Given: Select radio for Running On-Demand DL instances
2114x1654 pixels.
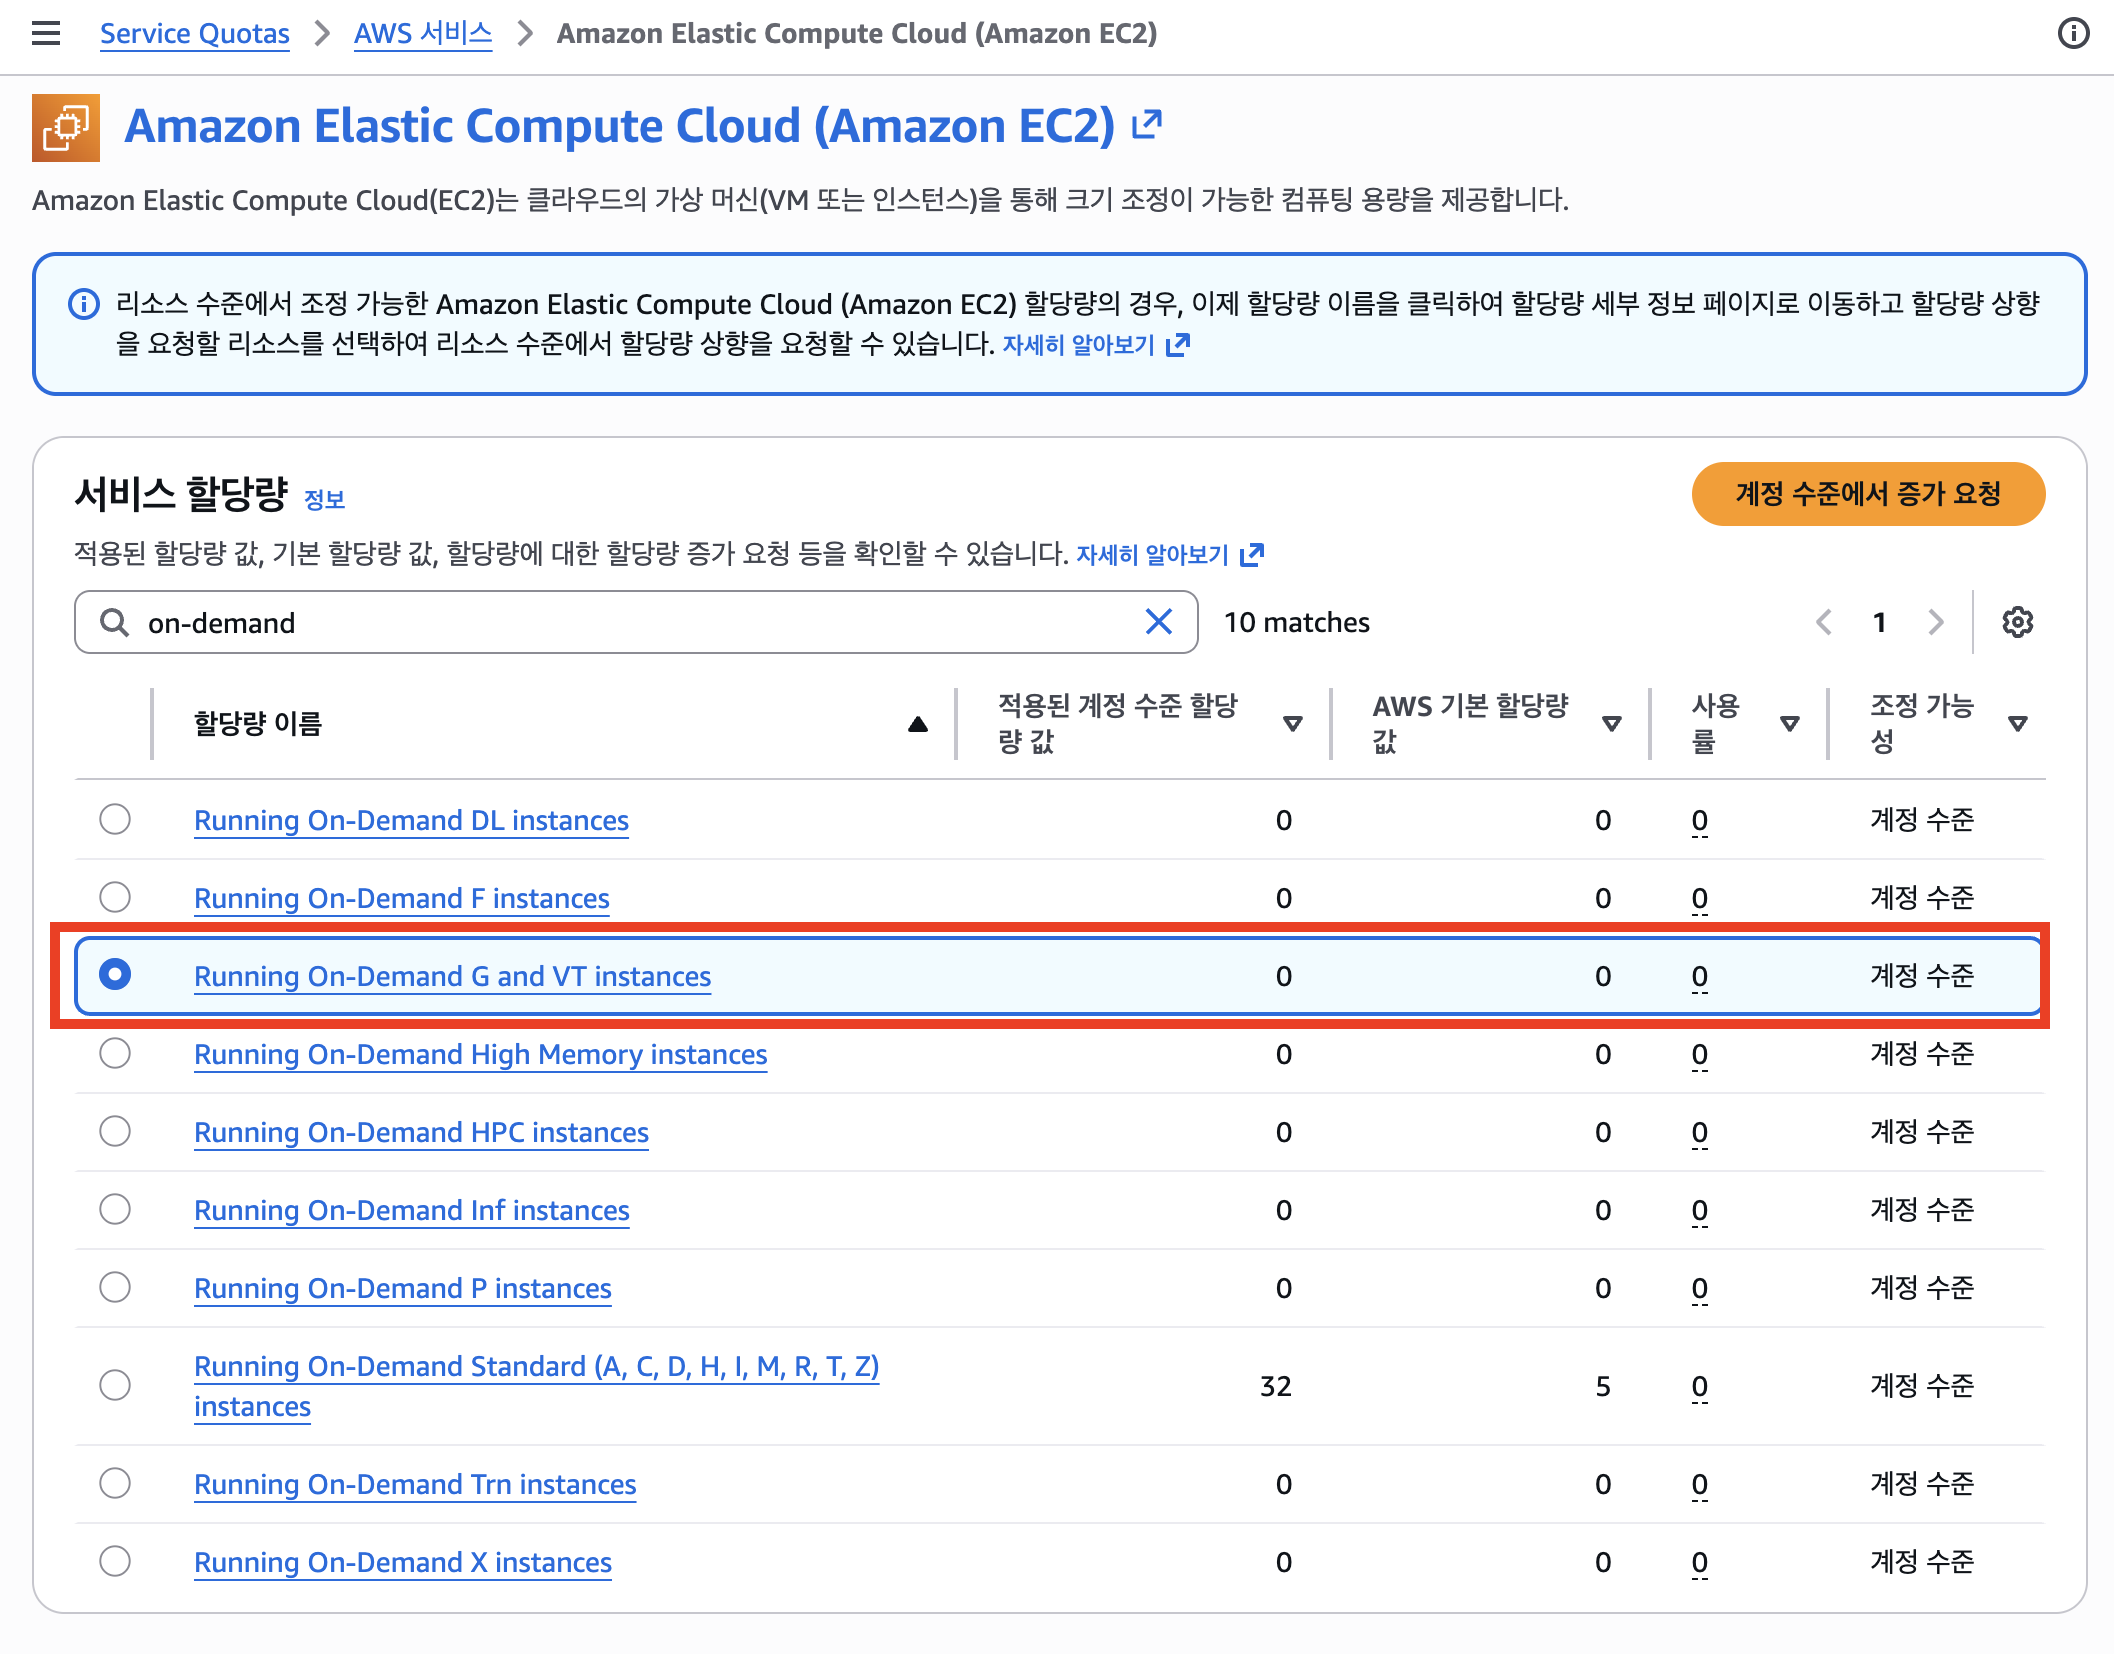Looking at the screenshot, I should point(115,820).
